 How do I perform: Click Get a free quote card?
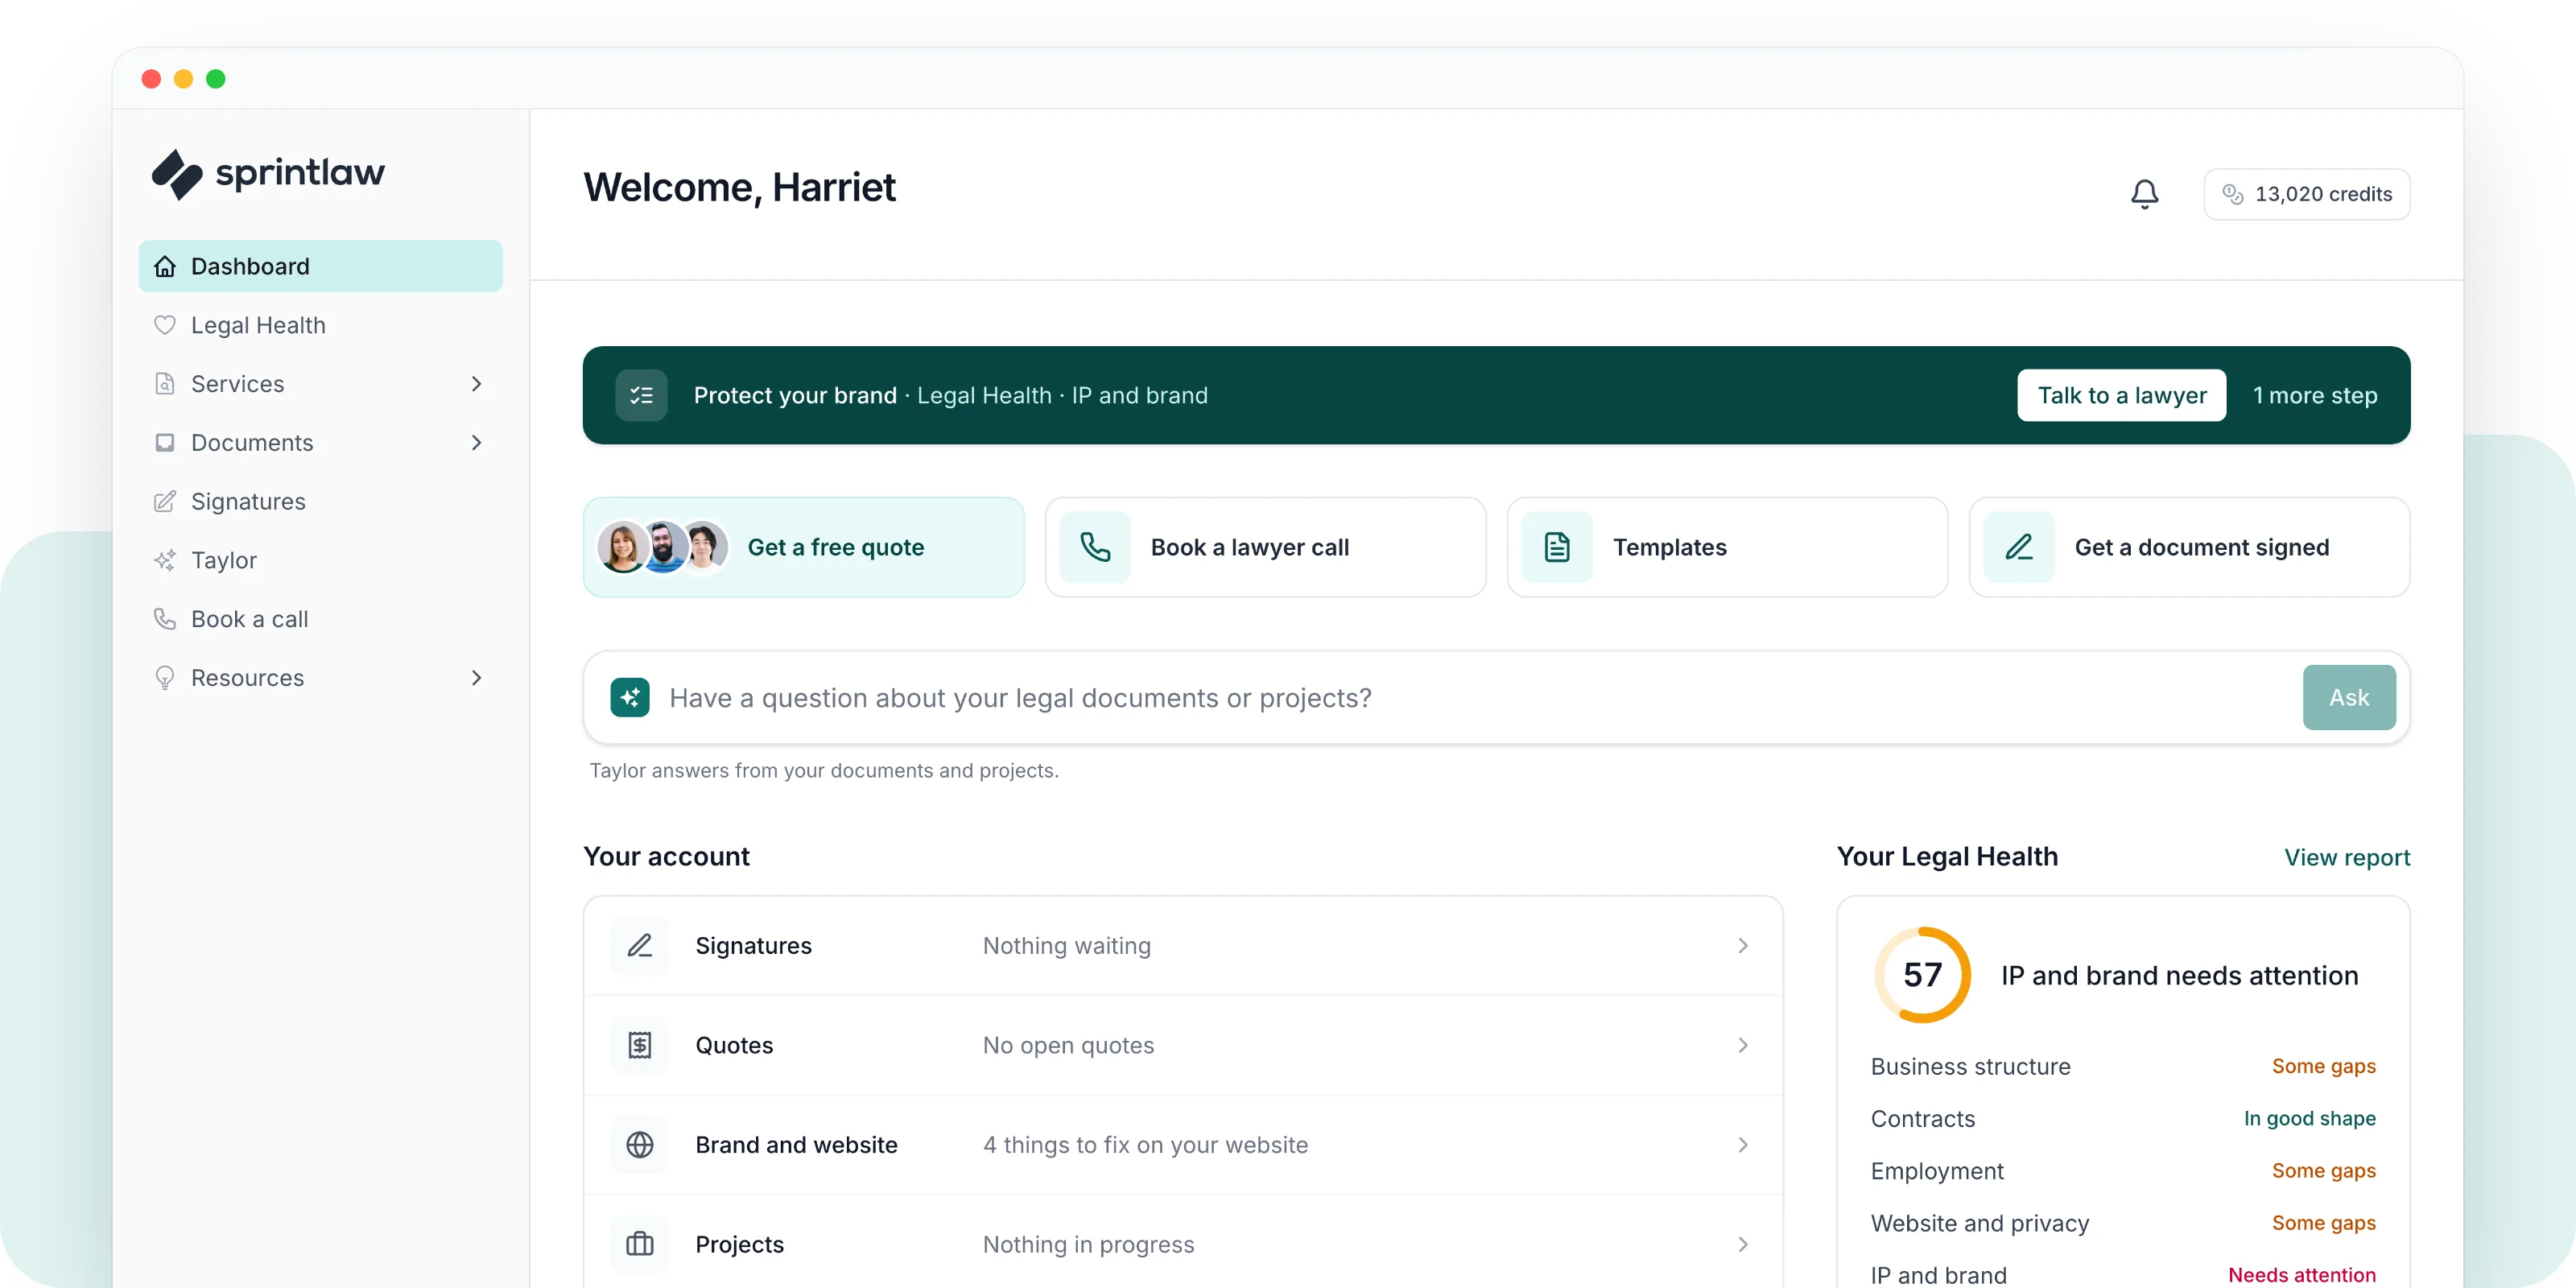pyautogui.click(x=803, y=547)
